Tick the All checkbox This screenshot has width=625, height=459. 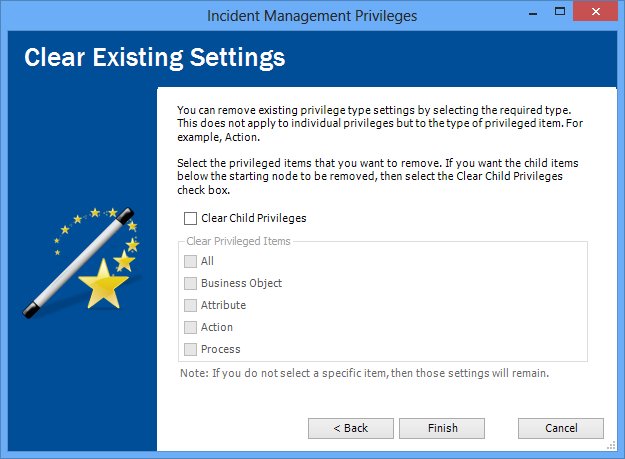click(x=190, y=261)
